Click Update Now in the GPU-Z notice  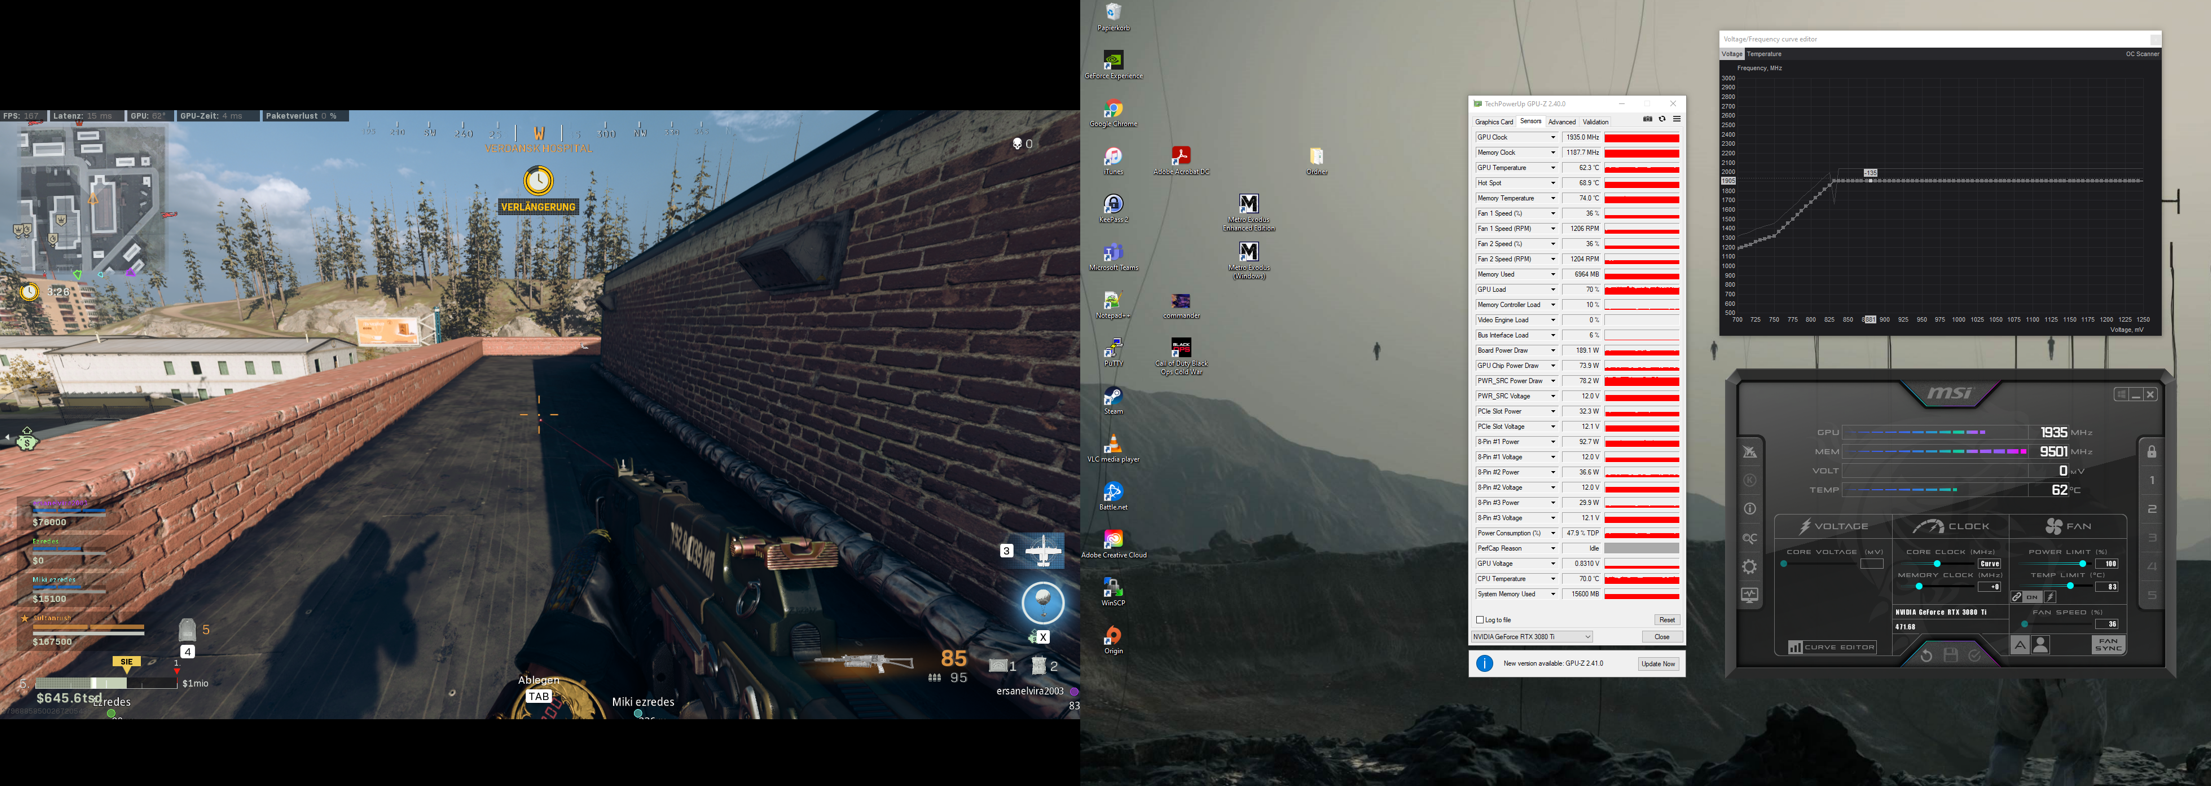[1657, 664]
